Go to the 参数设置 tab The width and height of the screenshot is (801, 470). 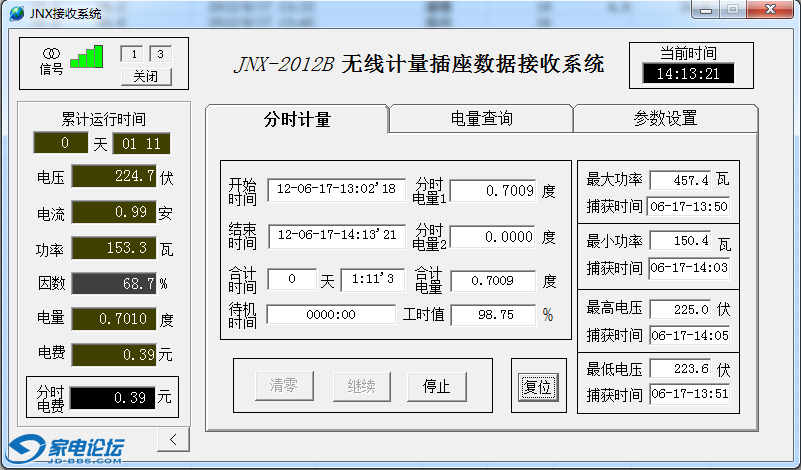[x=665, y=118]
